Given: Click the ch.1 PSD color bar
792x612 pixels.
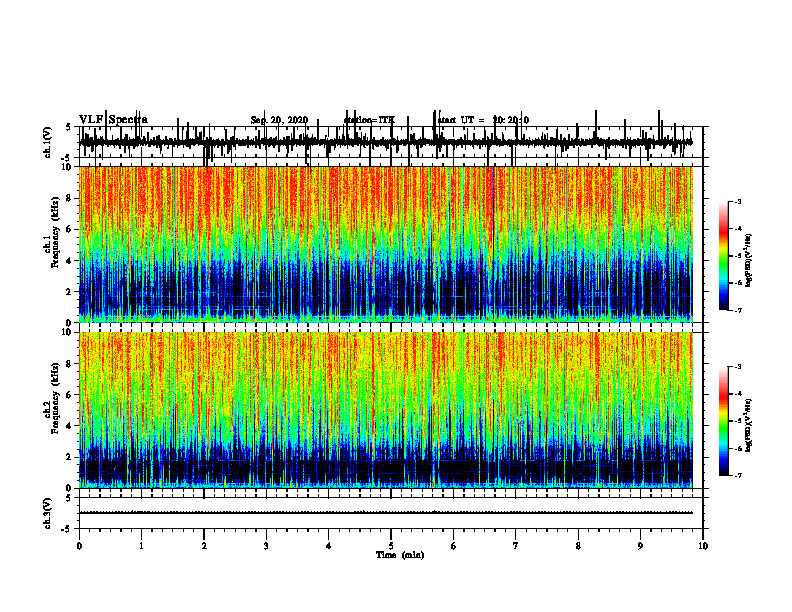Looking at the screenshot, I should click(724, 256).
